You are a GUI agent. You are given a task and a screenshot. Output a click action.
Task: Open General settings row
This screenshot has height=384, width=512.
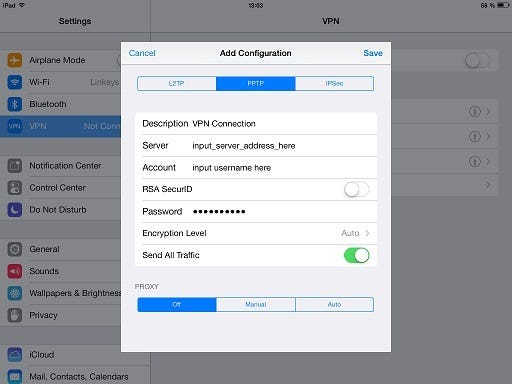click(61, 249)
